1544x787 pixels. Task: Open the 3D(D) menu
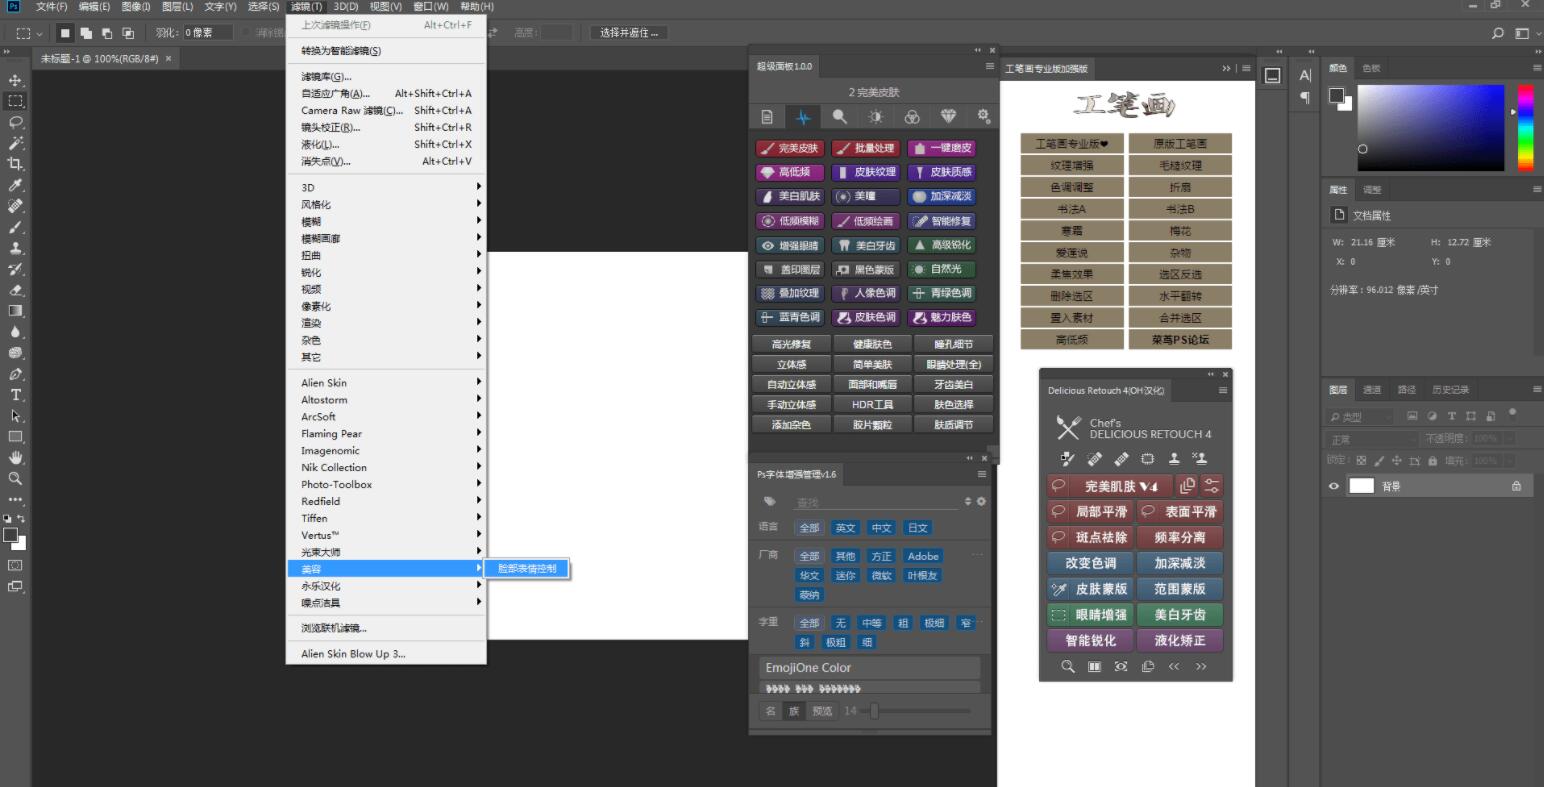coord(346,6)
